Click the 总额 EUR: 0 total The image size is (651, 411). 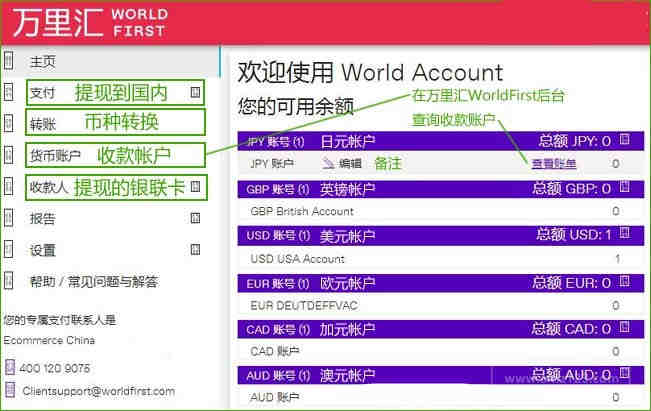(x=572, y=284)
